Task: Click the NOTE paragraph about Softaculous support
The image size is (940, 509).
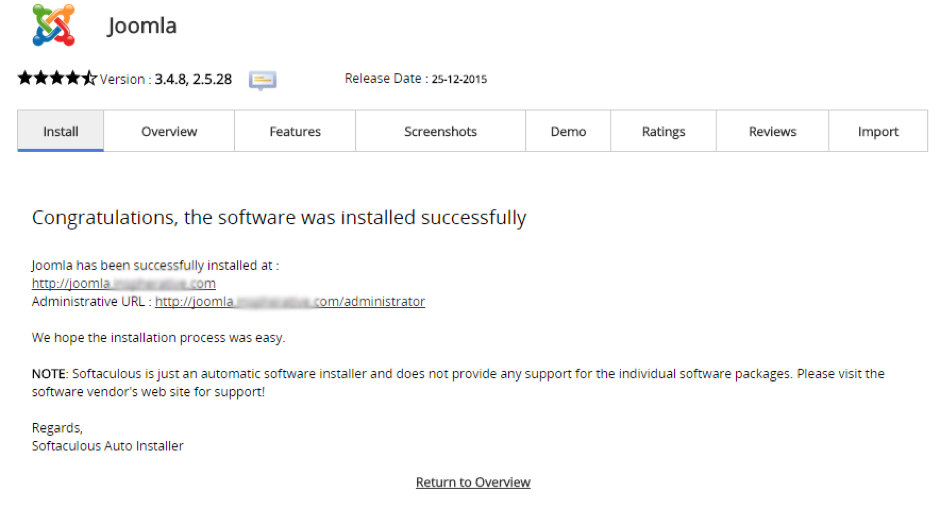Action: click(x=458, y=382)
